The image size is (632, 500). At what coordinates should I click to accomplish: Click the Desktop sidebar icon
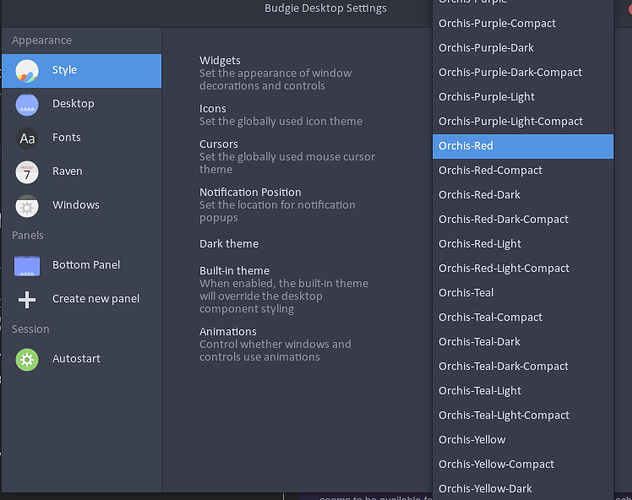click(27, 105)
